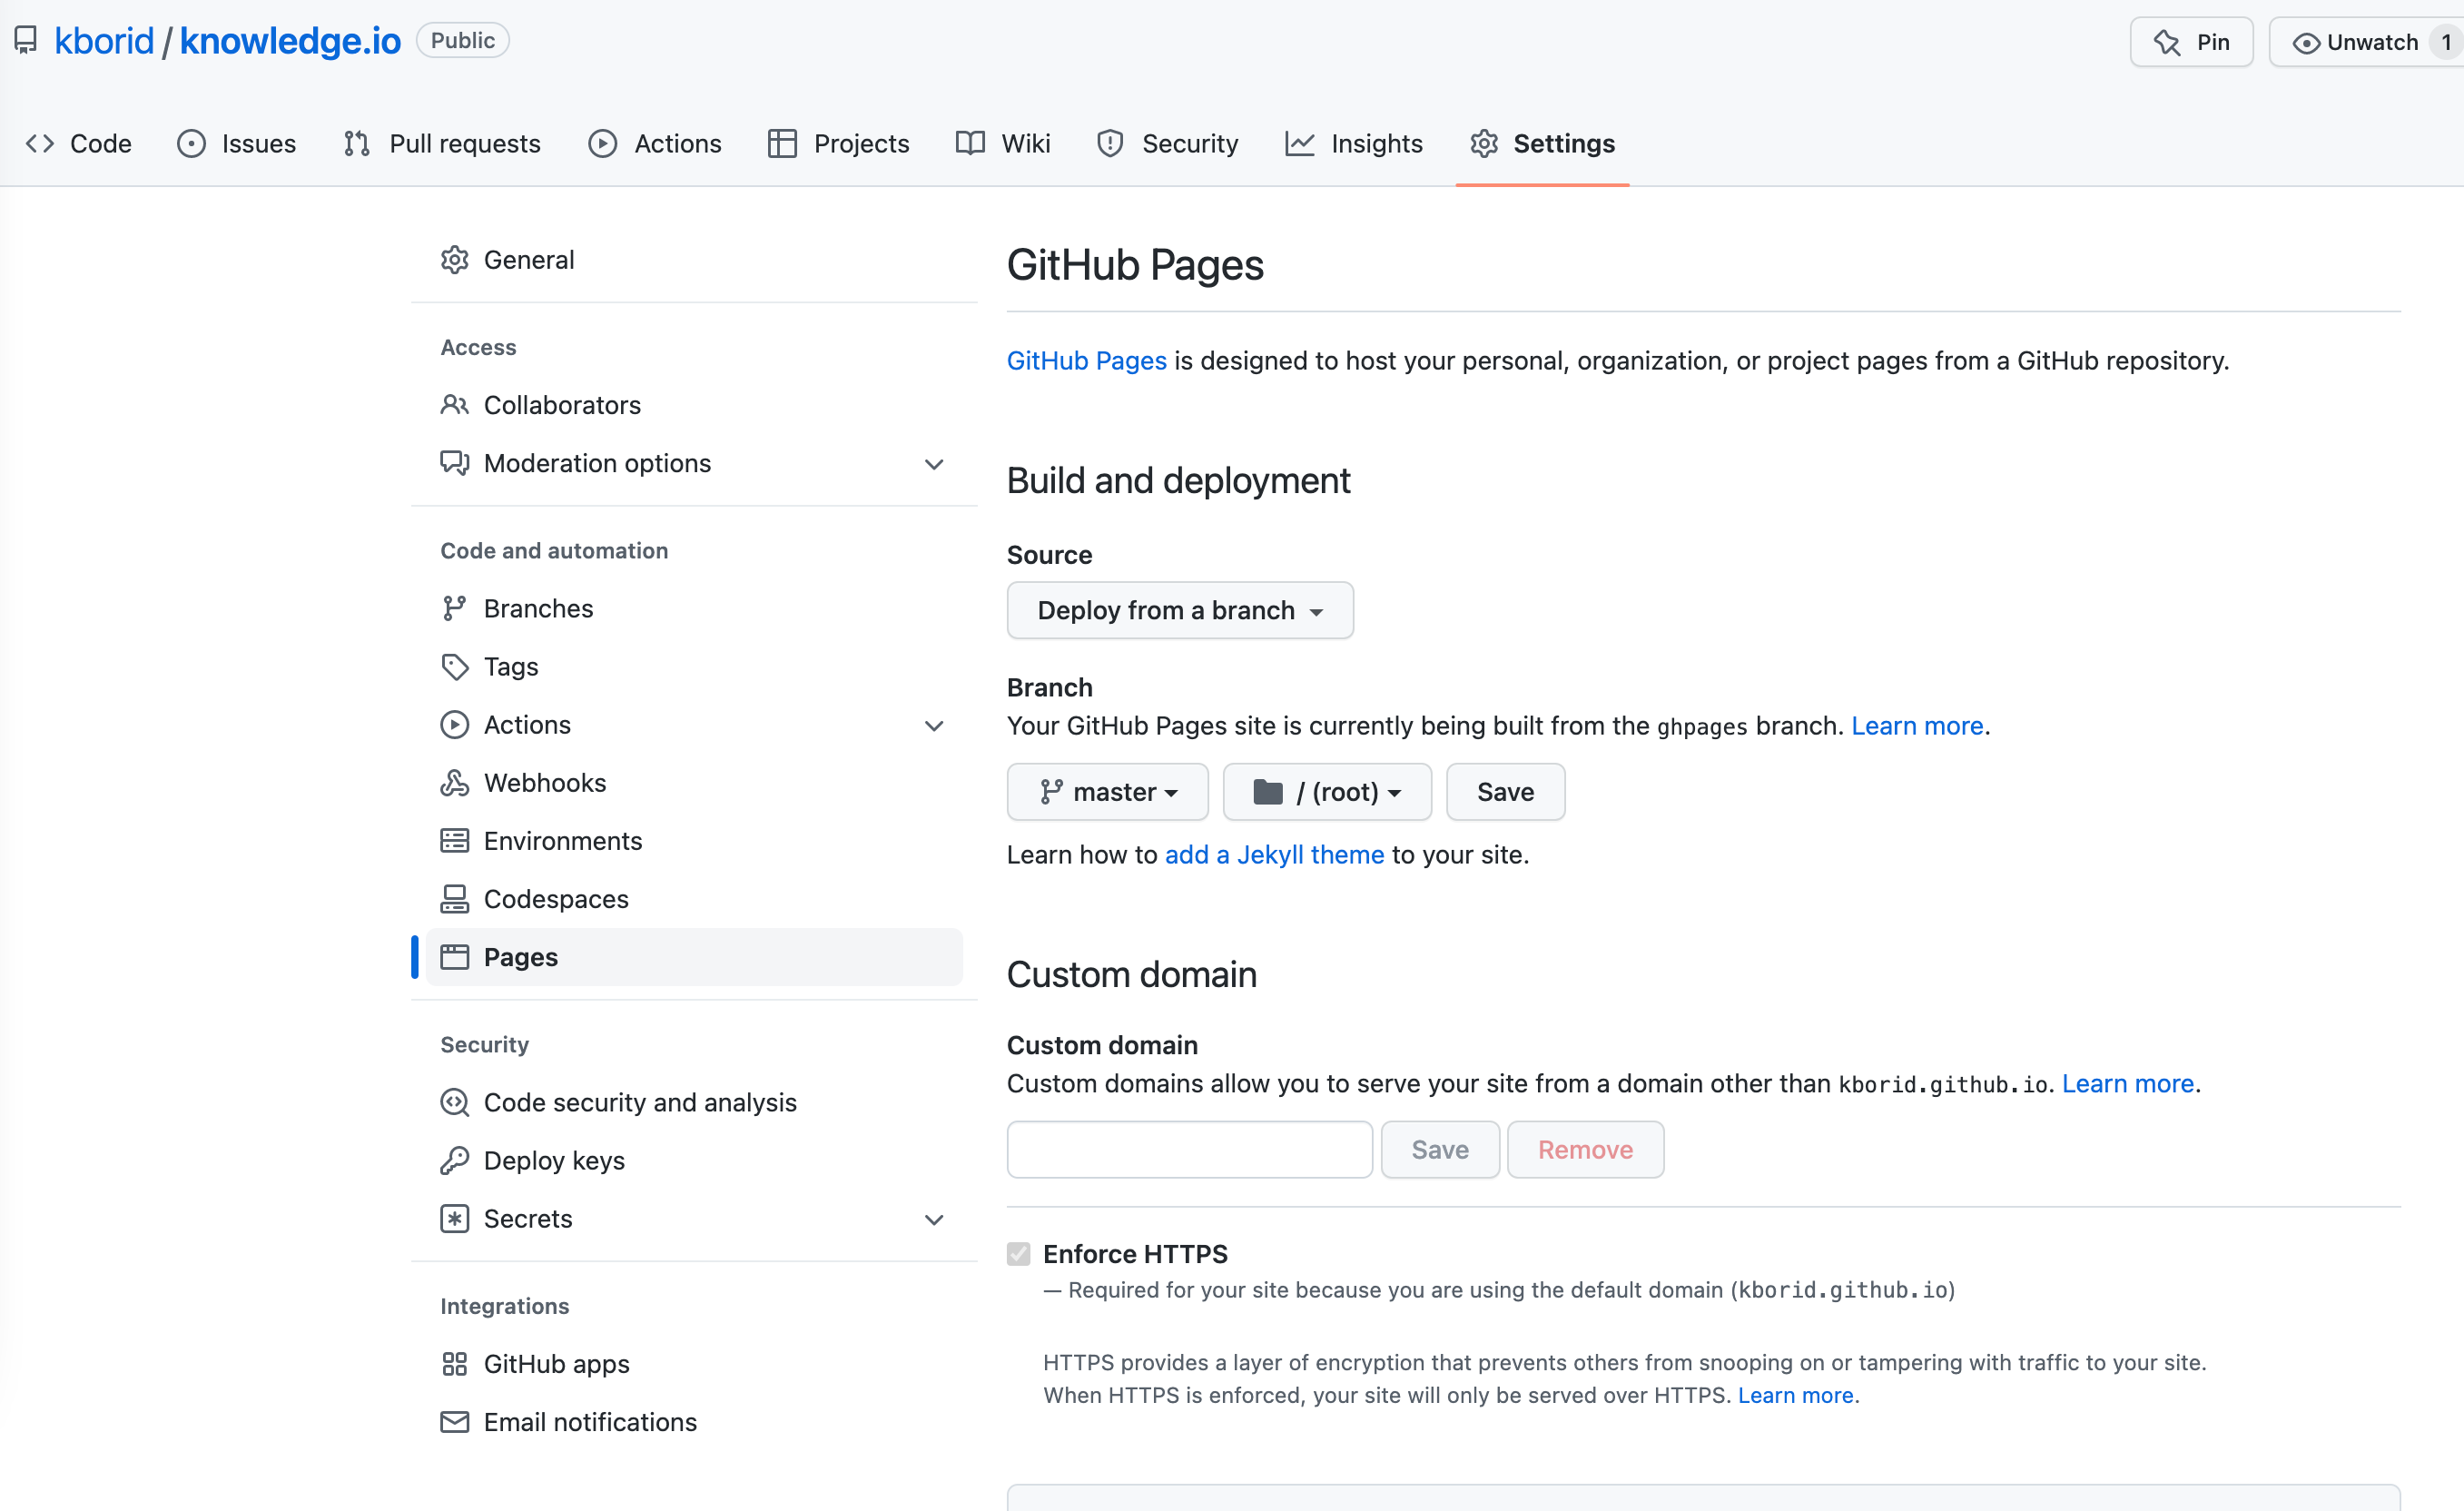Viewport: 2464px width, 1511px height.
Task: Click the custom domain text field
Action: tap(1189, 1150)
